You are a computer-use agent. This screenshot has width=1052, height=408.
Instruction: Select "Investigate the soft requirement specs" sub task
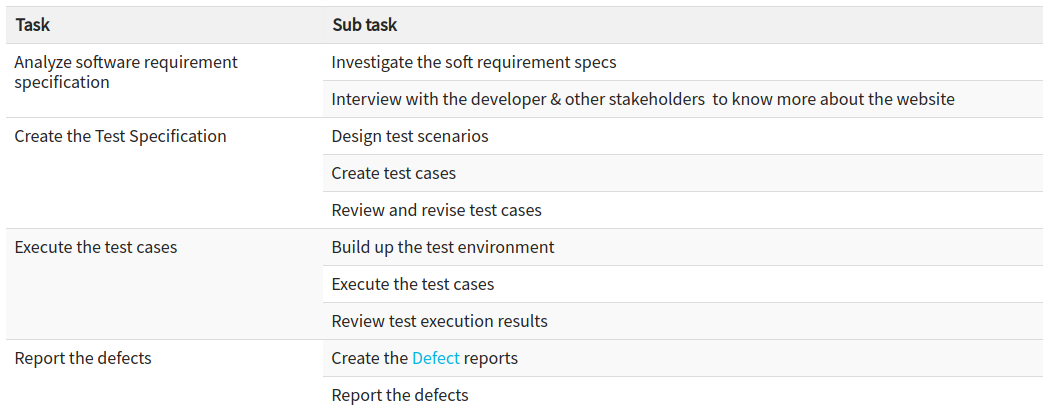(x=473, y=62)
